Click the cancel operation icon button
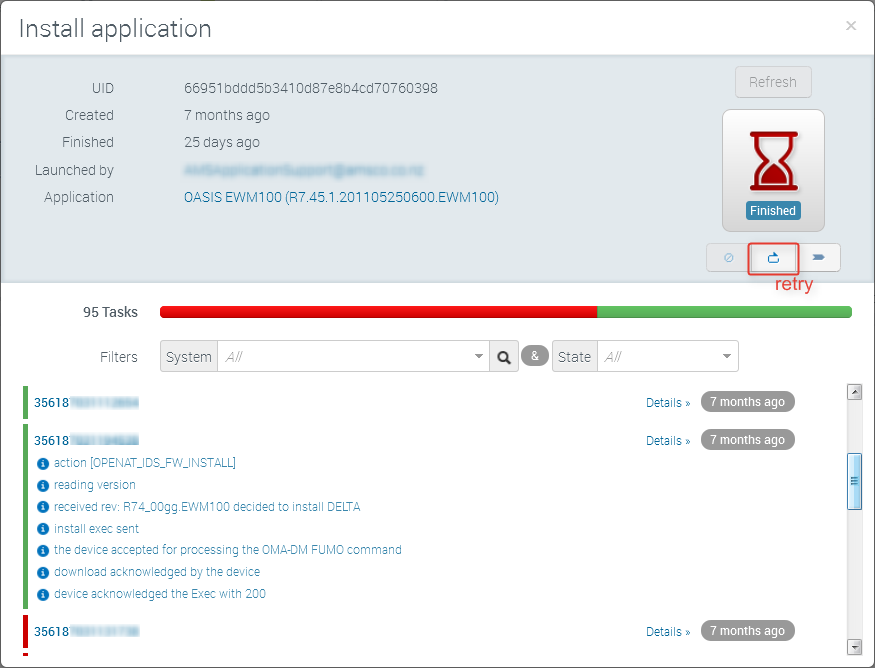This screenshot has height=668, width=875. coord(728,258)
